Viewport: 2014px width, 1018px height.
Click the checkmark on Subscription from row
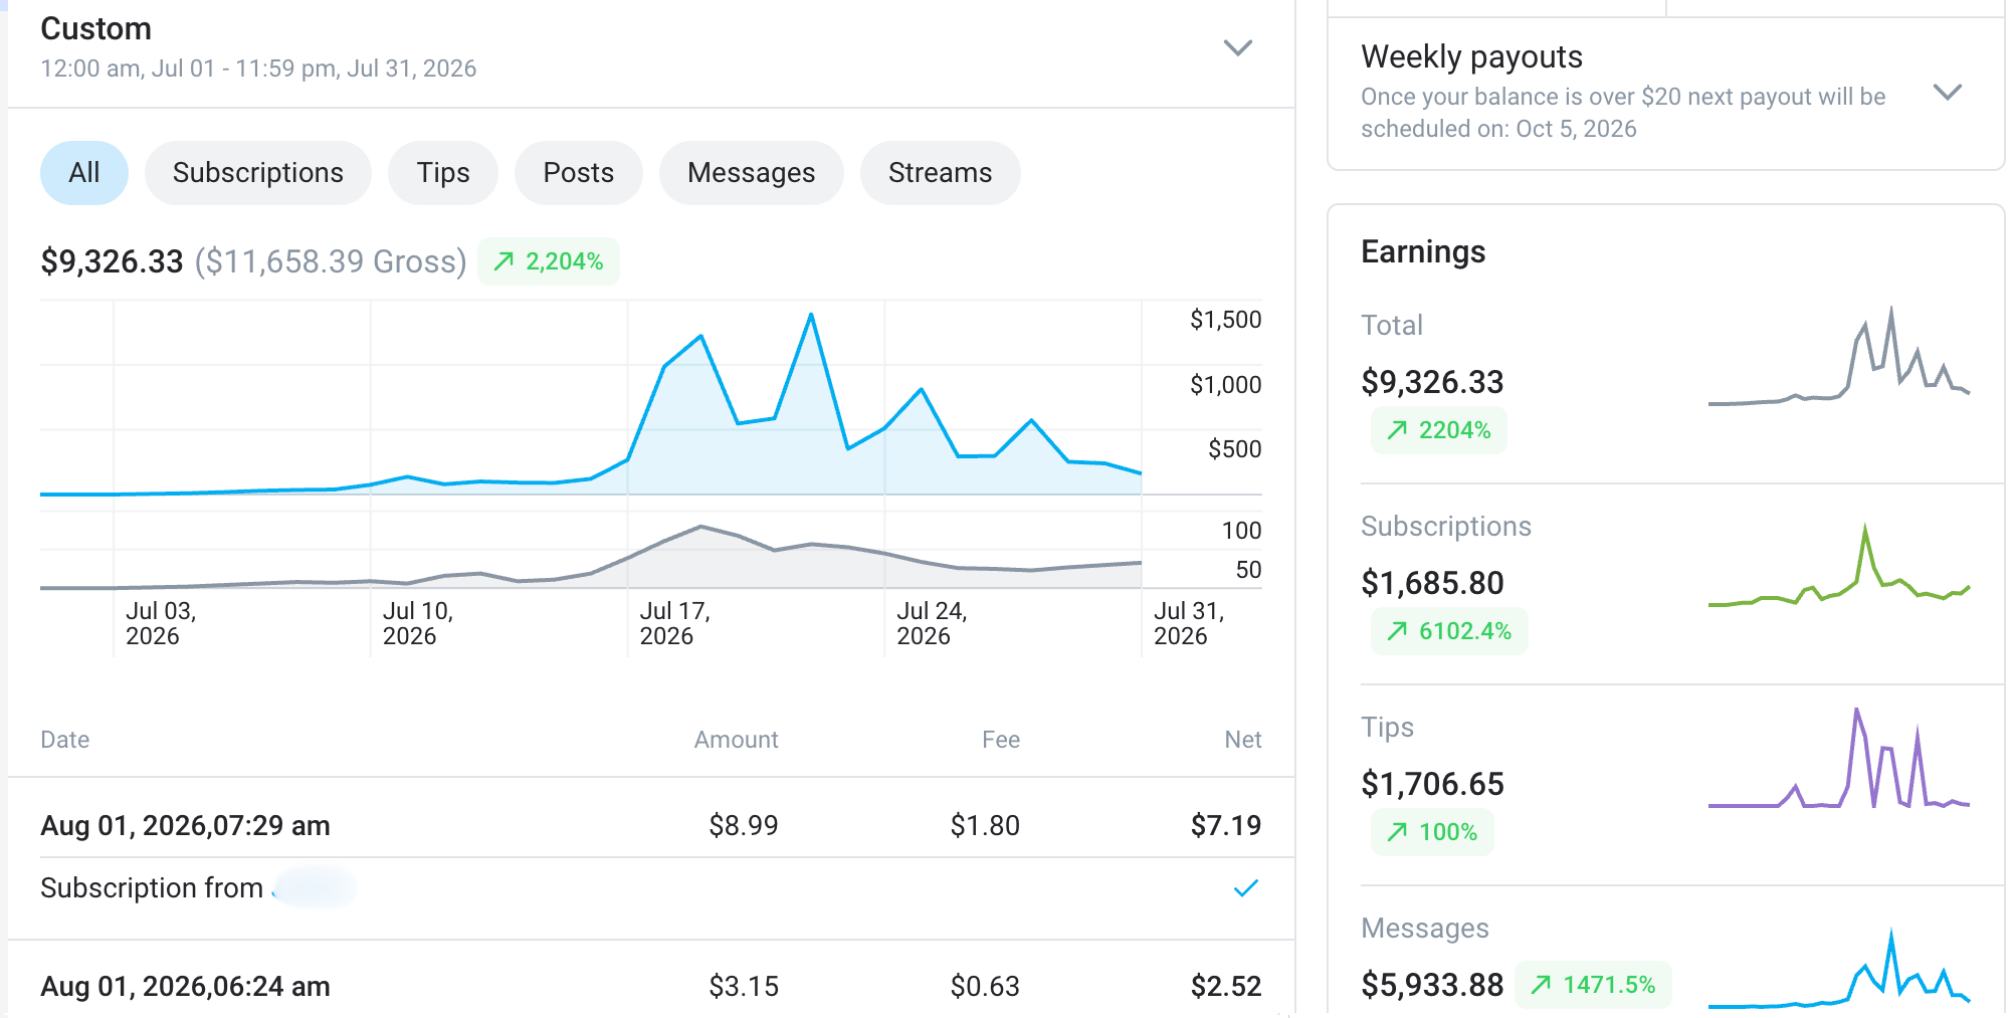(1245, 888)
